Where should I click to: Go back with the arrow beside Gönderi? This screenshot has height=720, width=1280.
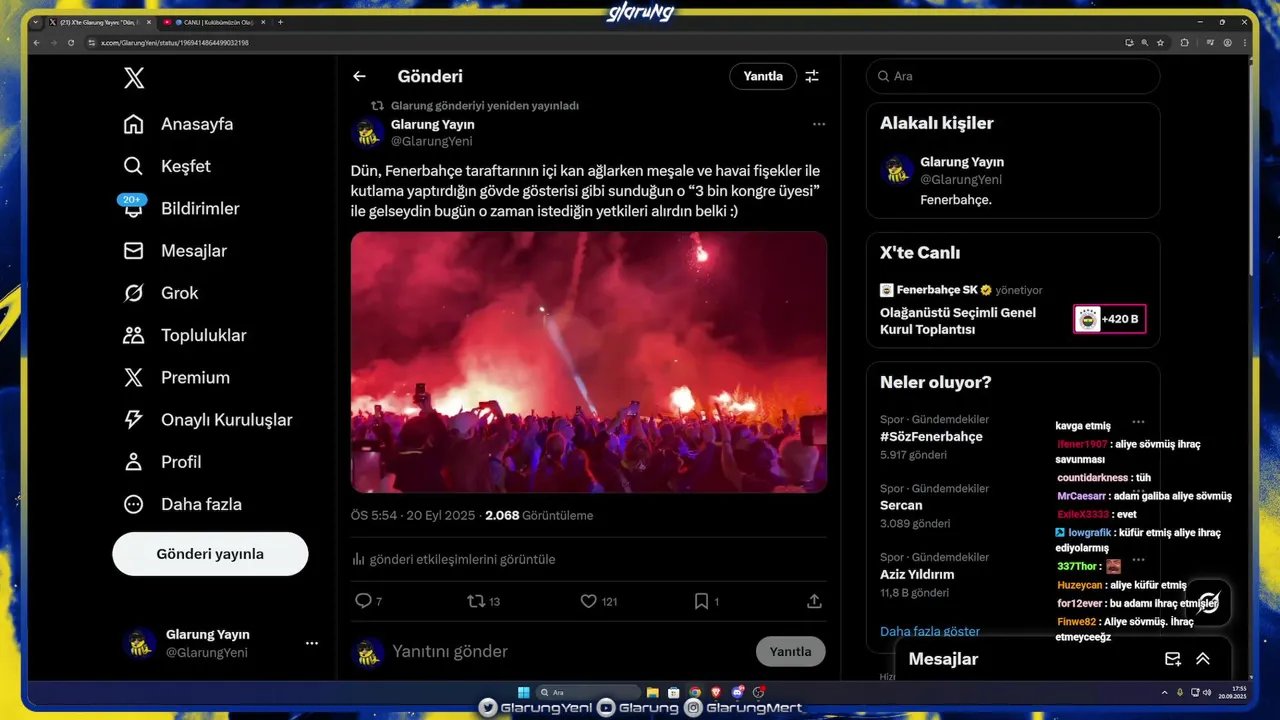(359, 76)
